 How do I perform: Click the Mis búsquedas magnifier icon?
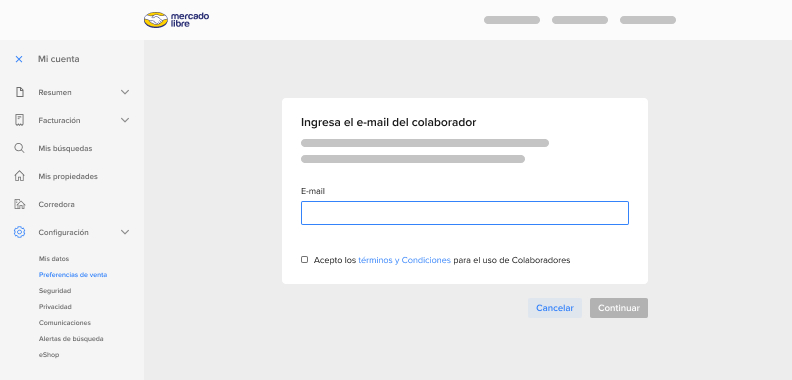click(x=19, y=148)
